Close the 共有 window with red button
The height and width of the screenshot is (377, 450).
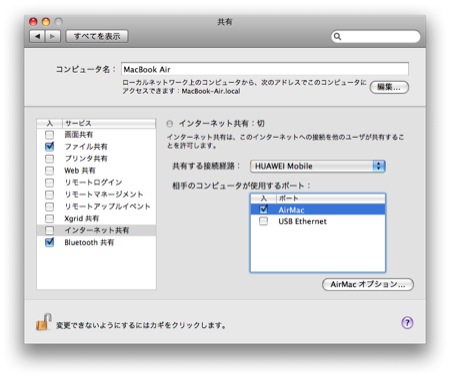(33, 22)
